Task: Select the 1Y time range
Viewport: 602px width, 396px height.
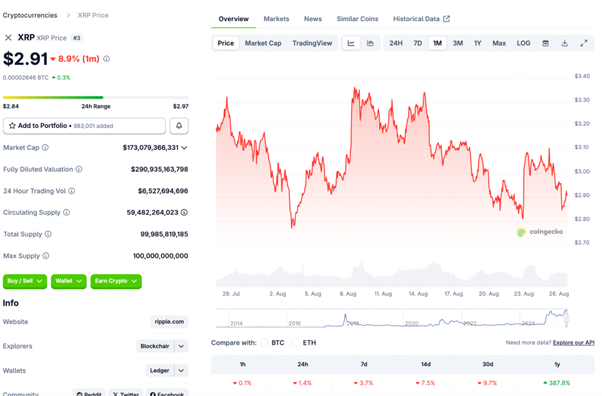Action: click(x=478, y=43)
